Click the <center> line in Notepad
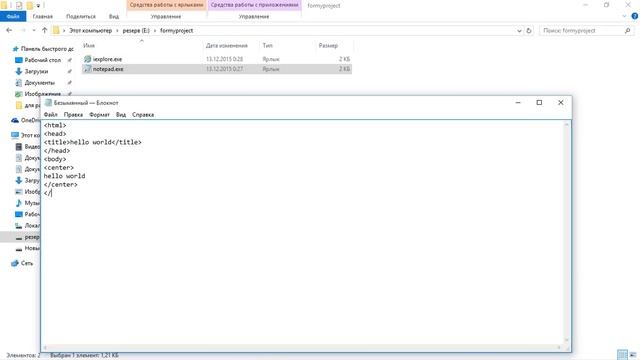 tap(59, 167)
